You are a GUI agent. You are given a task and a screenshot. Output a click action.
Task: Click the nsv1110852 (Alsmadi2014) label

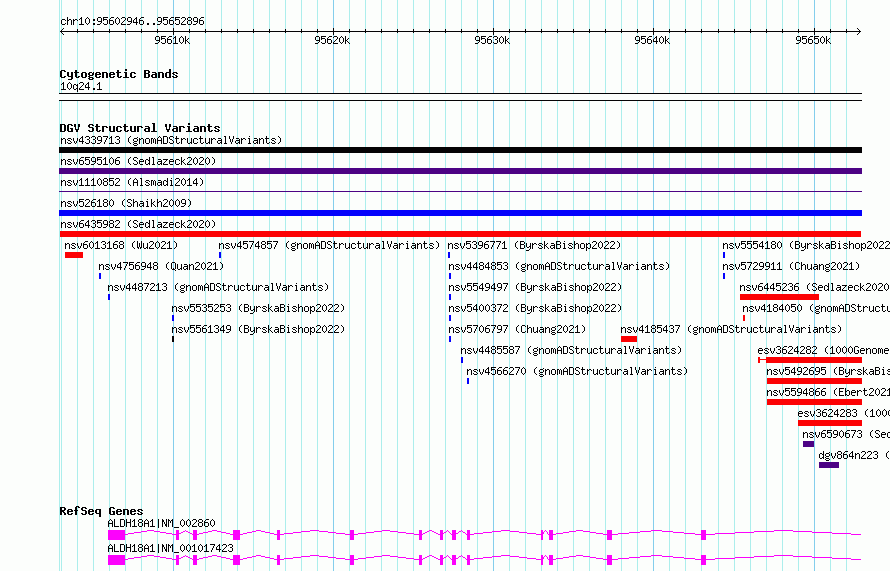(132, 182)
